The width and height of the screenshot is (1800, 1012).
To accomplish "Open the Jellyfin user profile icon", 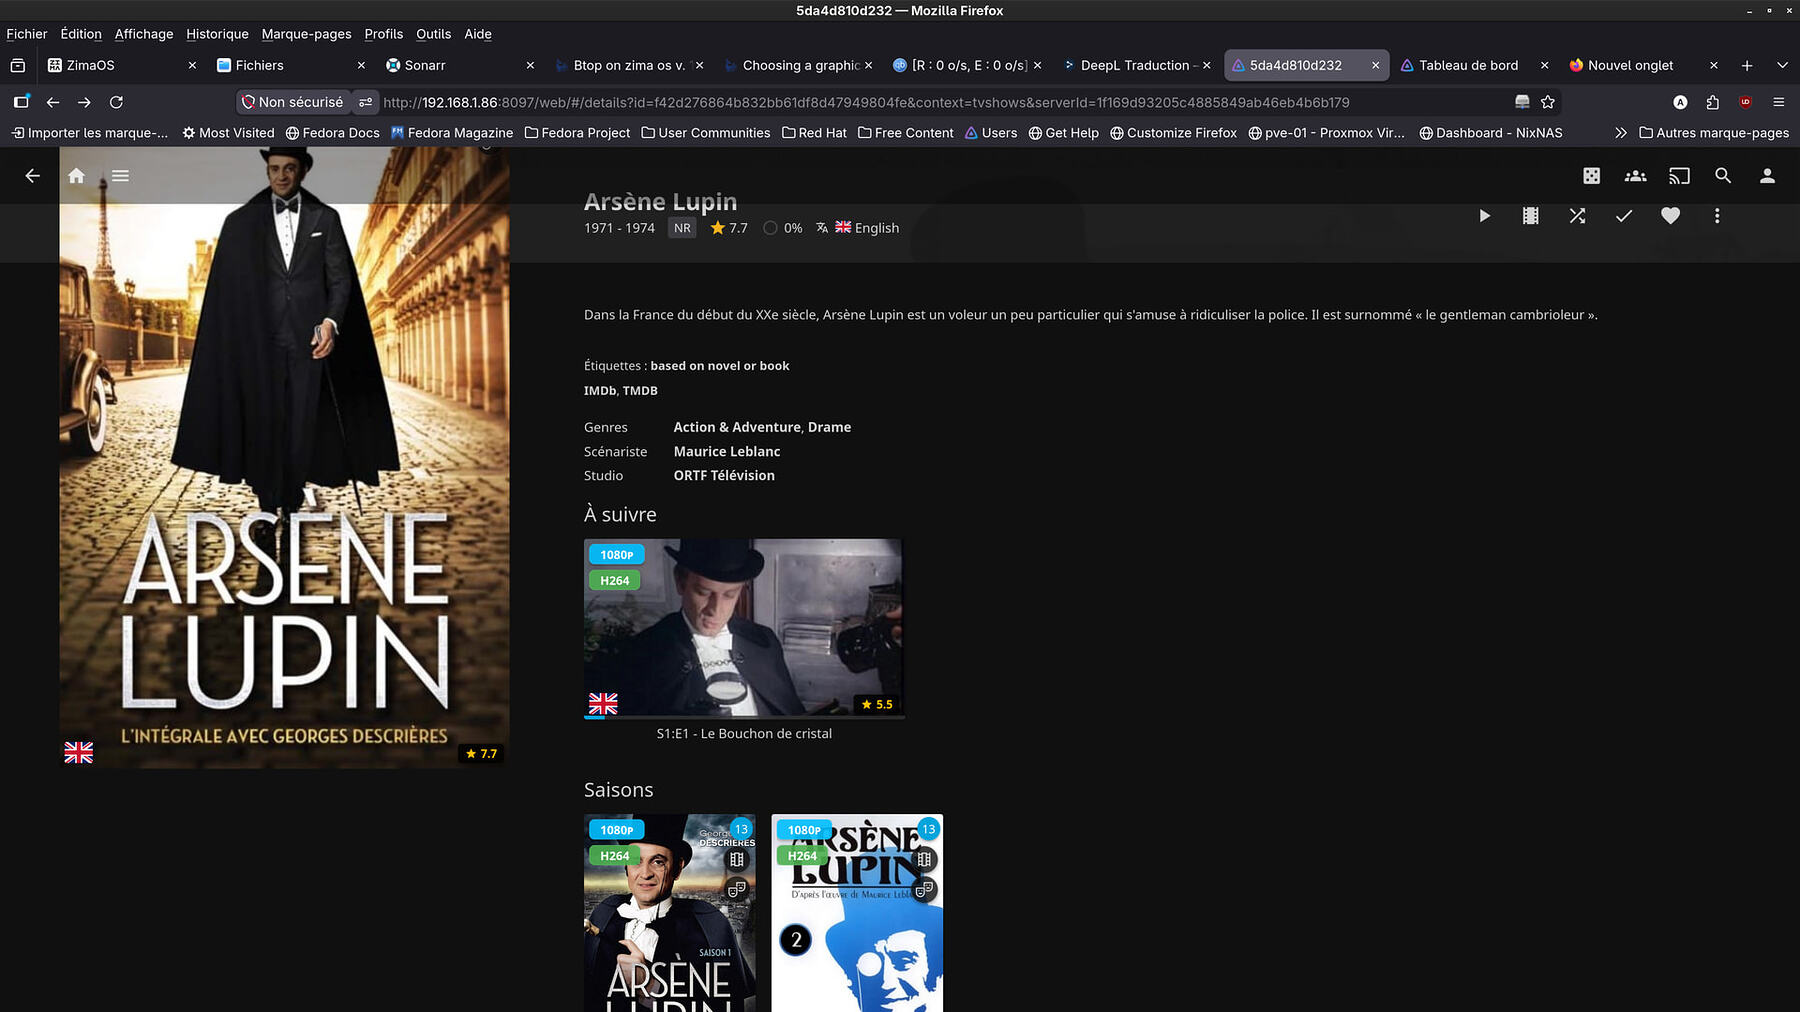I will [x=1767, y=176].
